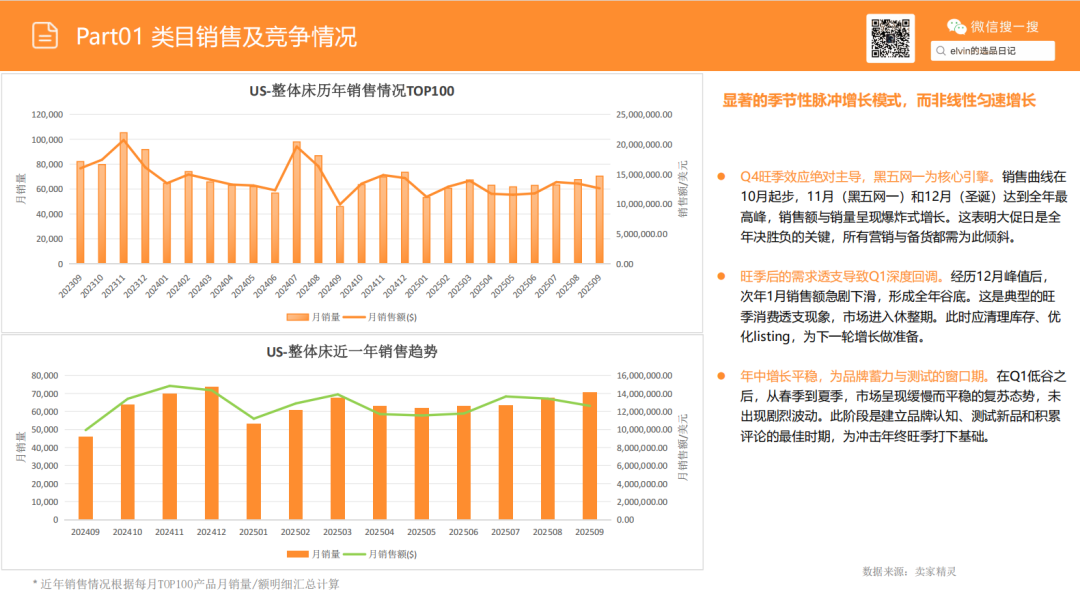Open the QR code in the top right corner
The height and width of the screenshot is (591, 1080).
(890, 38)
